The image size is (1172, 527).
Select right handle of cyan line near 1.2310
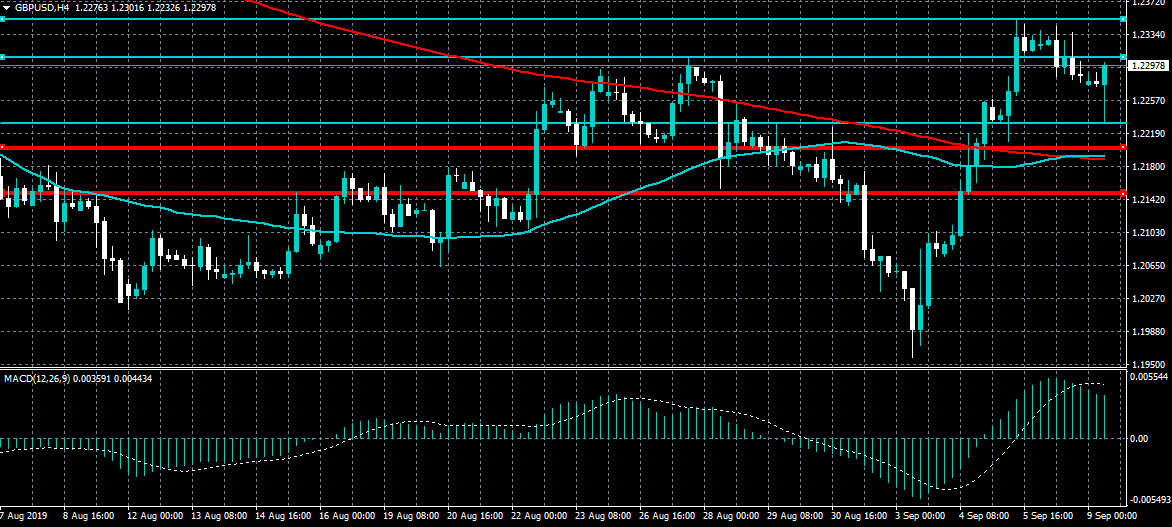point(1123,57)
